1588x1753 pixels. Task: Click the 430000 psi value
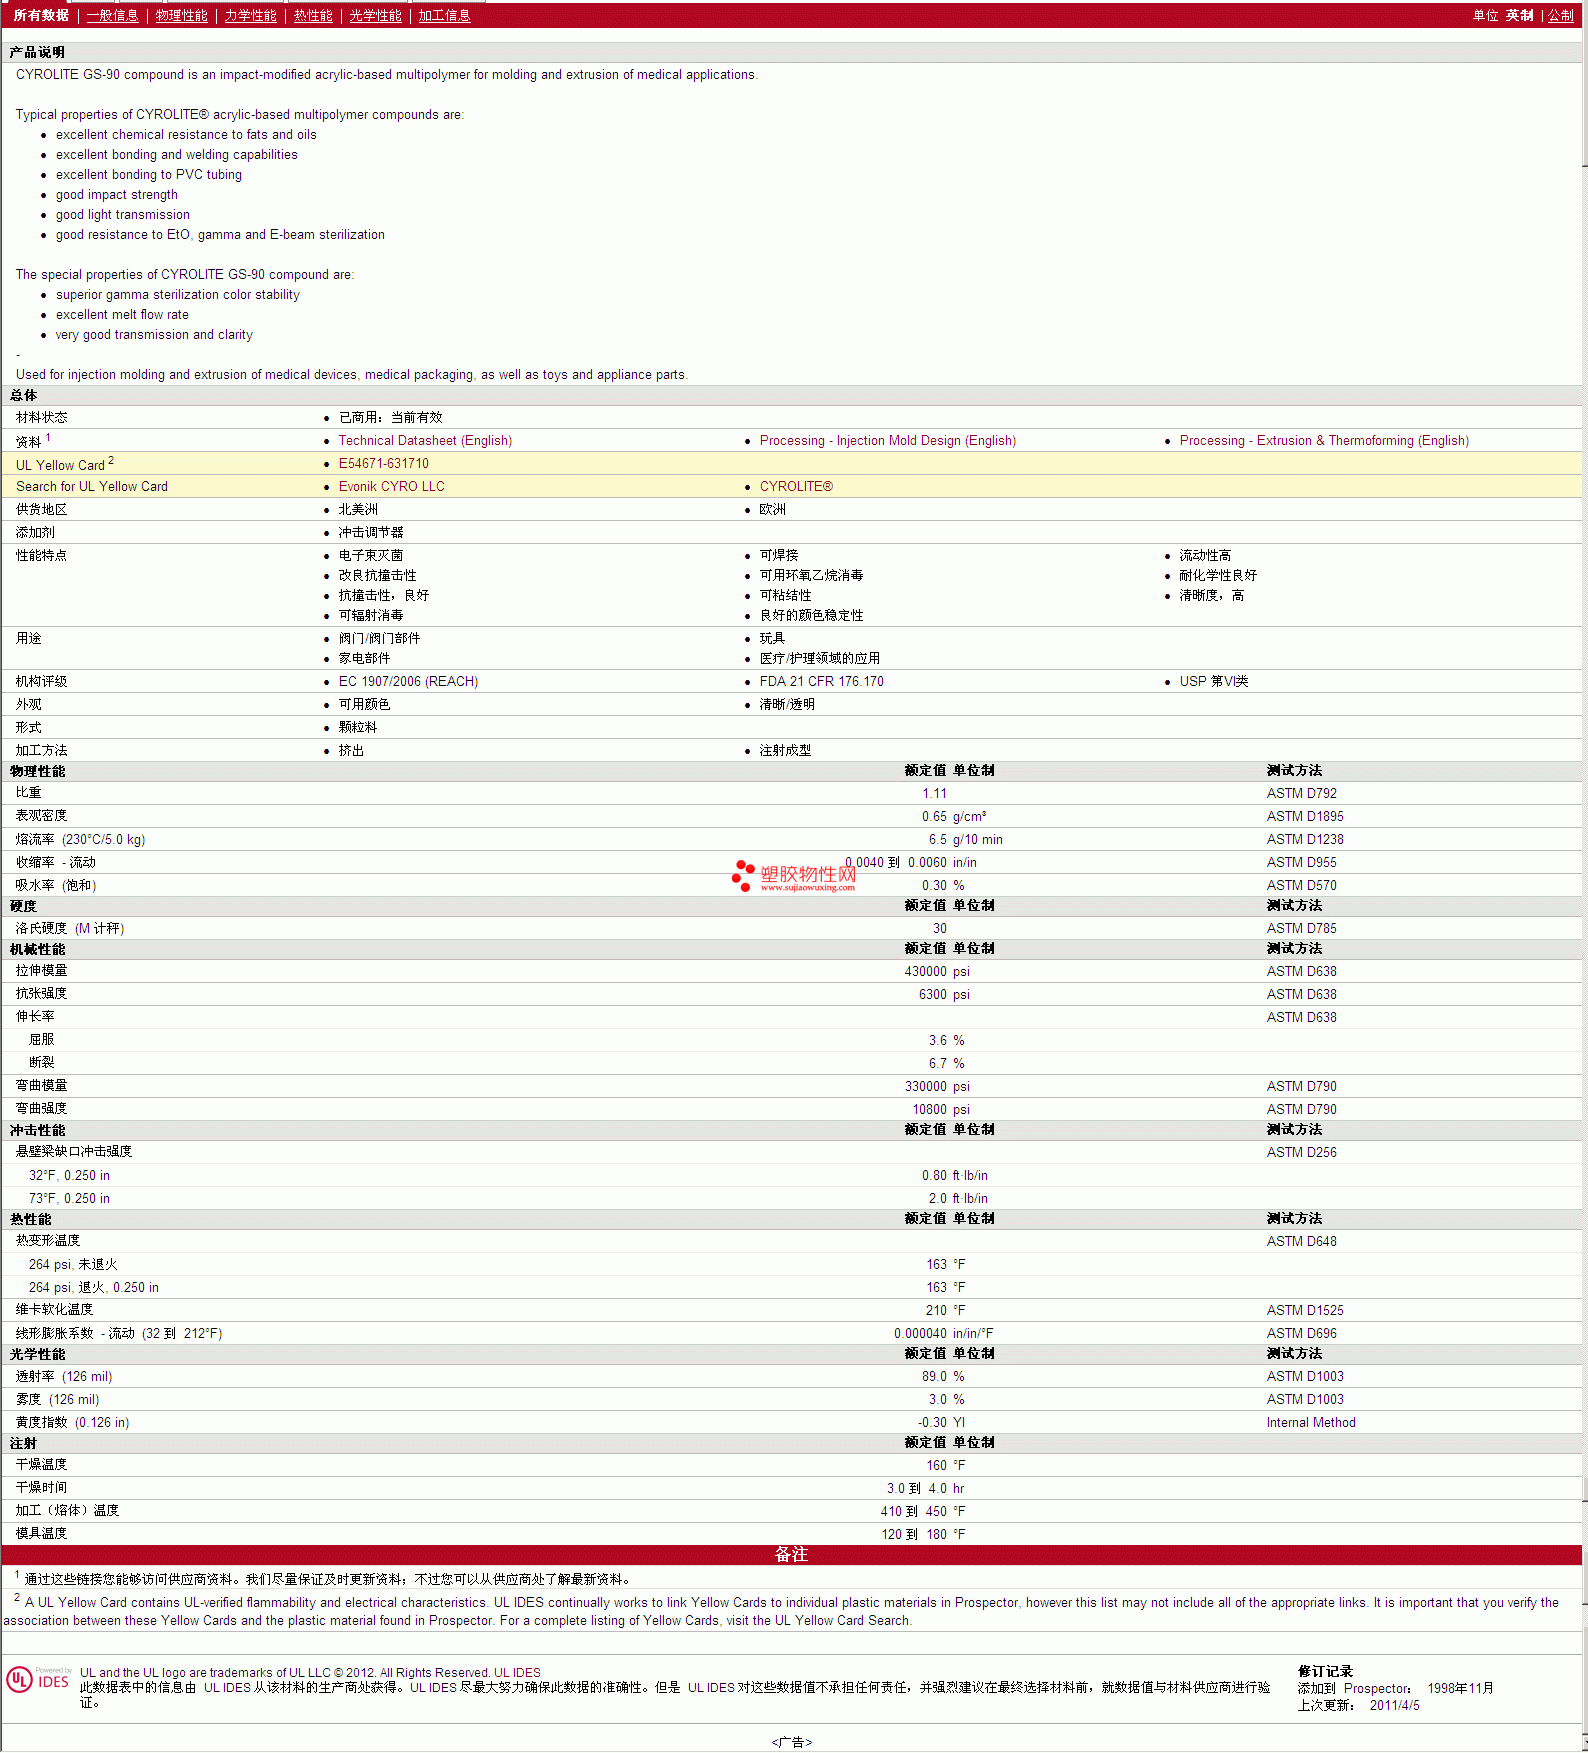click(x=937, y=972)
